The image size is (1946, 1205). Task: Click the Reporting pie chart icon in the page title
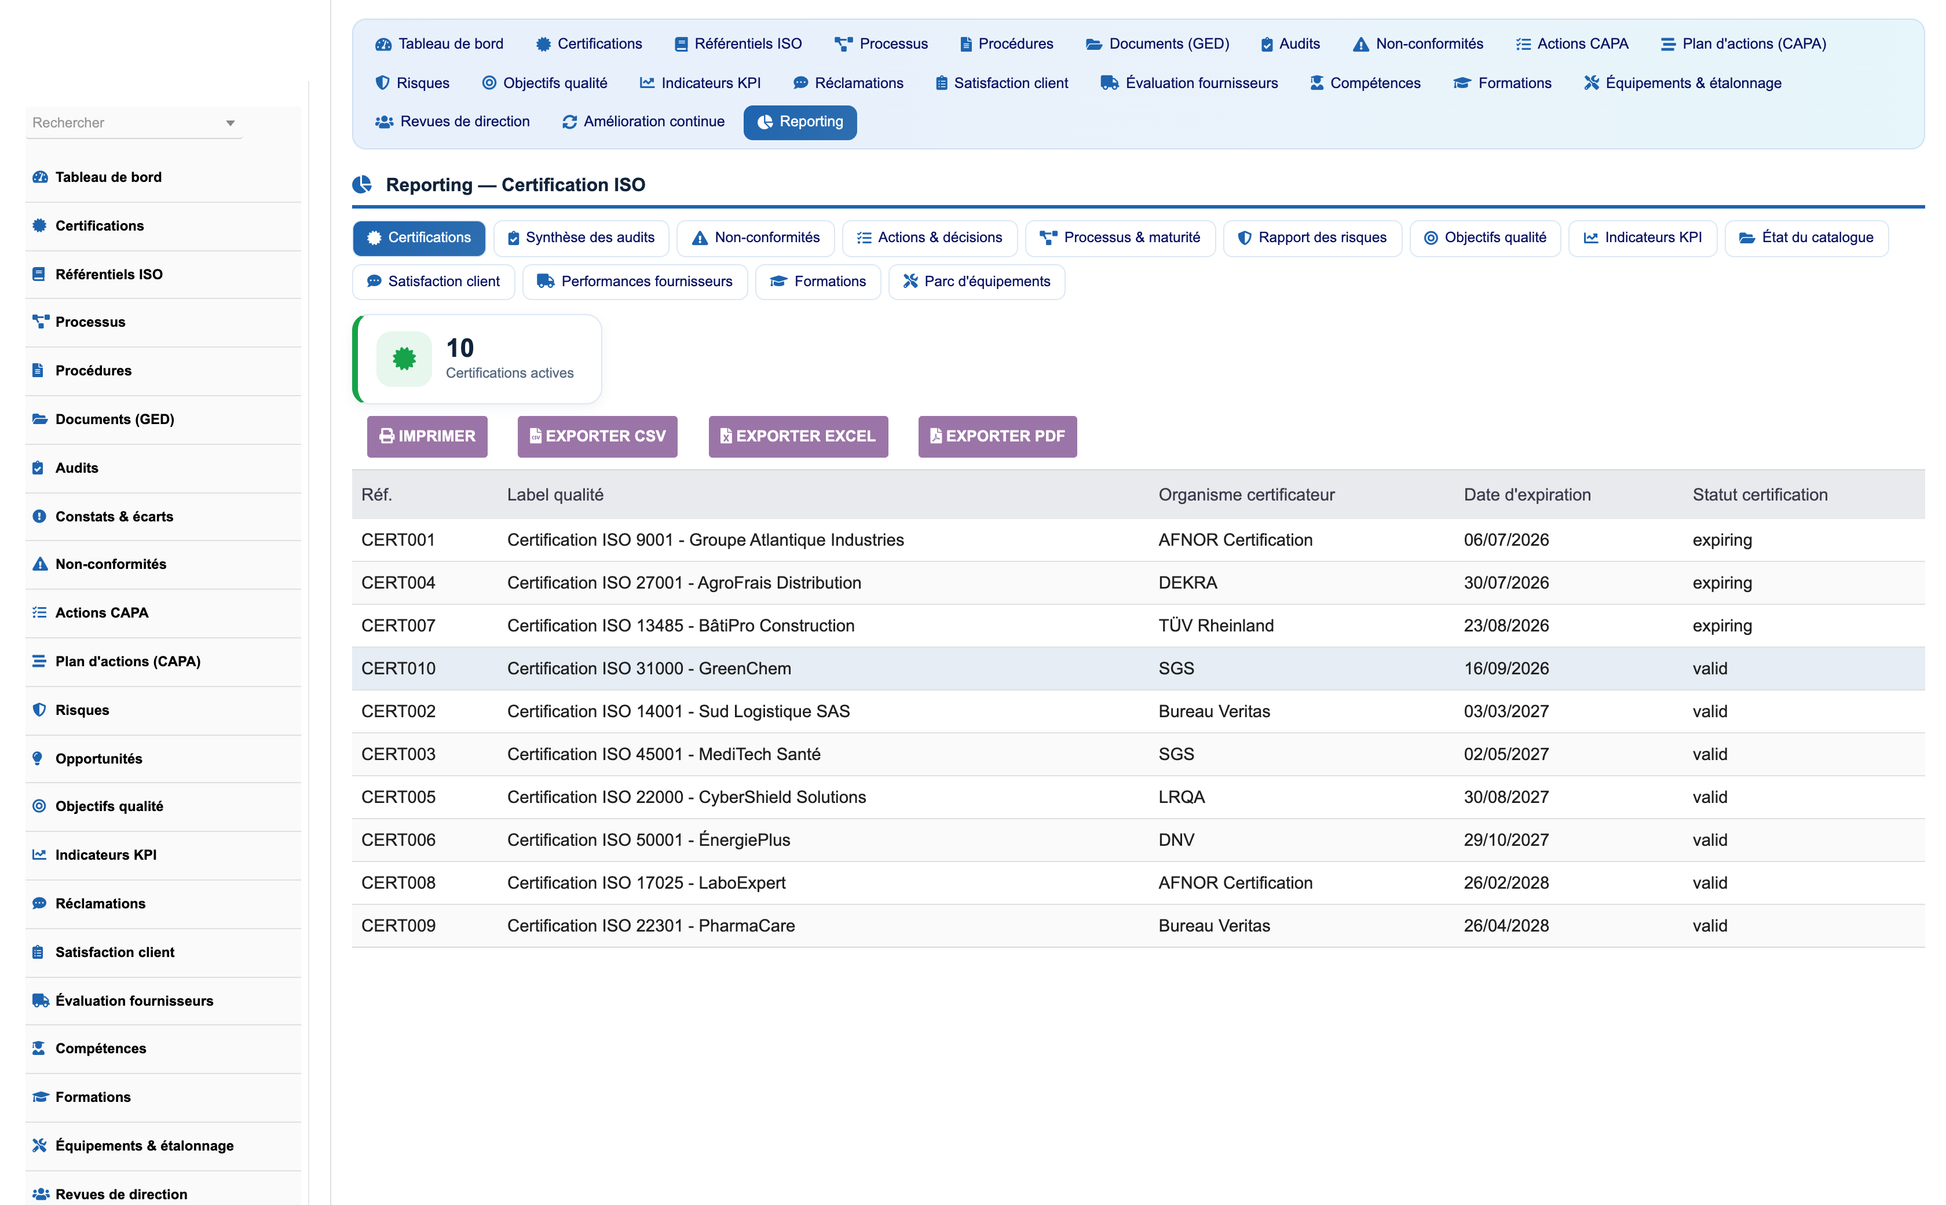pos(362,184)
